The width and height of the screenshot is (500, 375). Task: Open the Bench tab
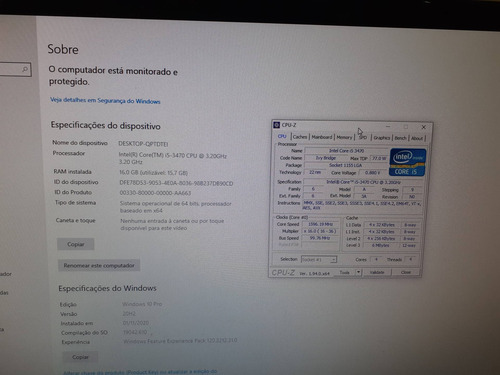tap(400, 138)
